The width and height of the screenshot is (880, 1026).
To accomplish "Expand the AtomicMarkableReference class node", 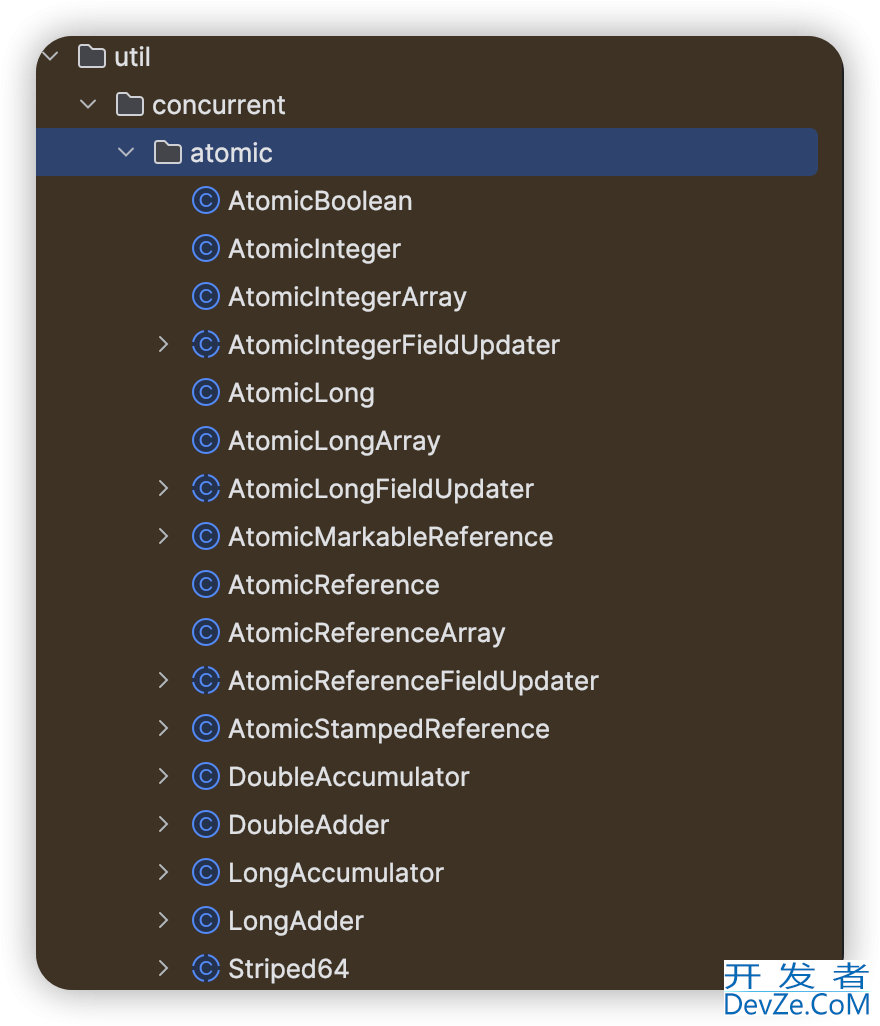I will click(164, 537).
